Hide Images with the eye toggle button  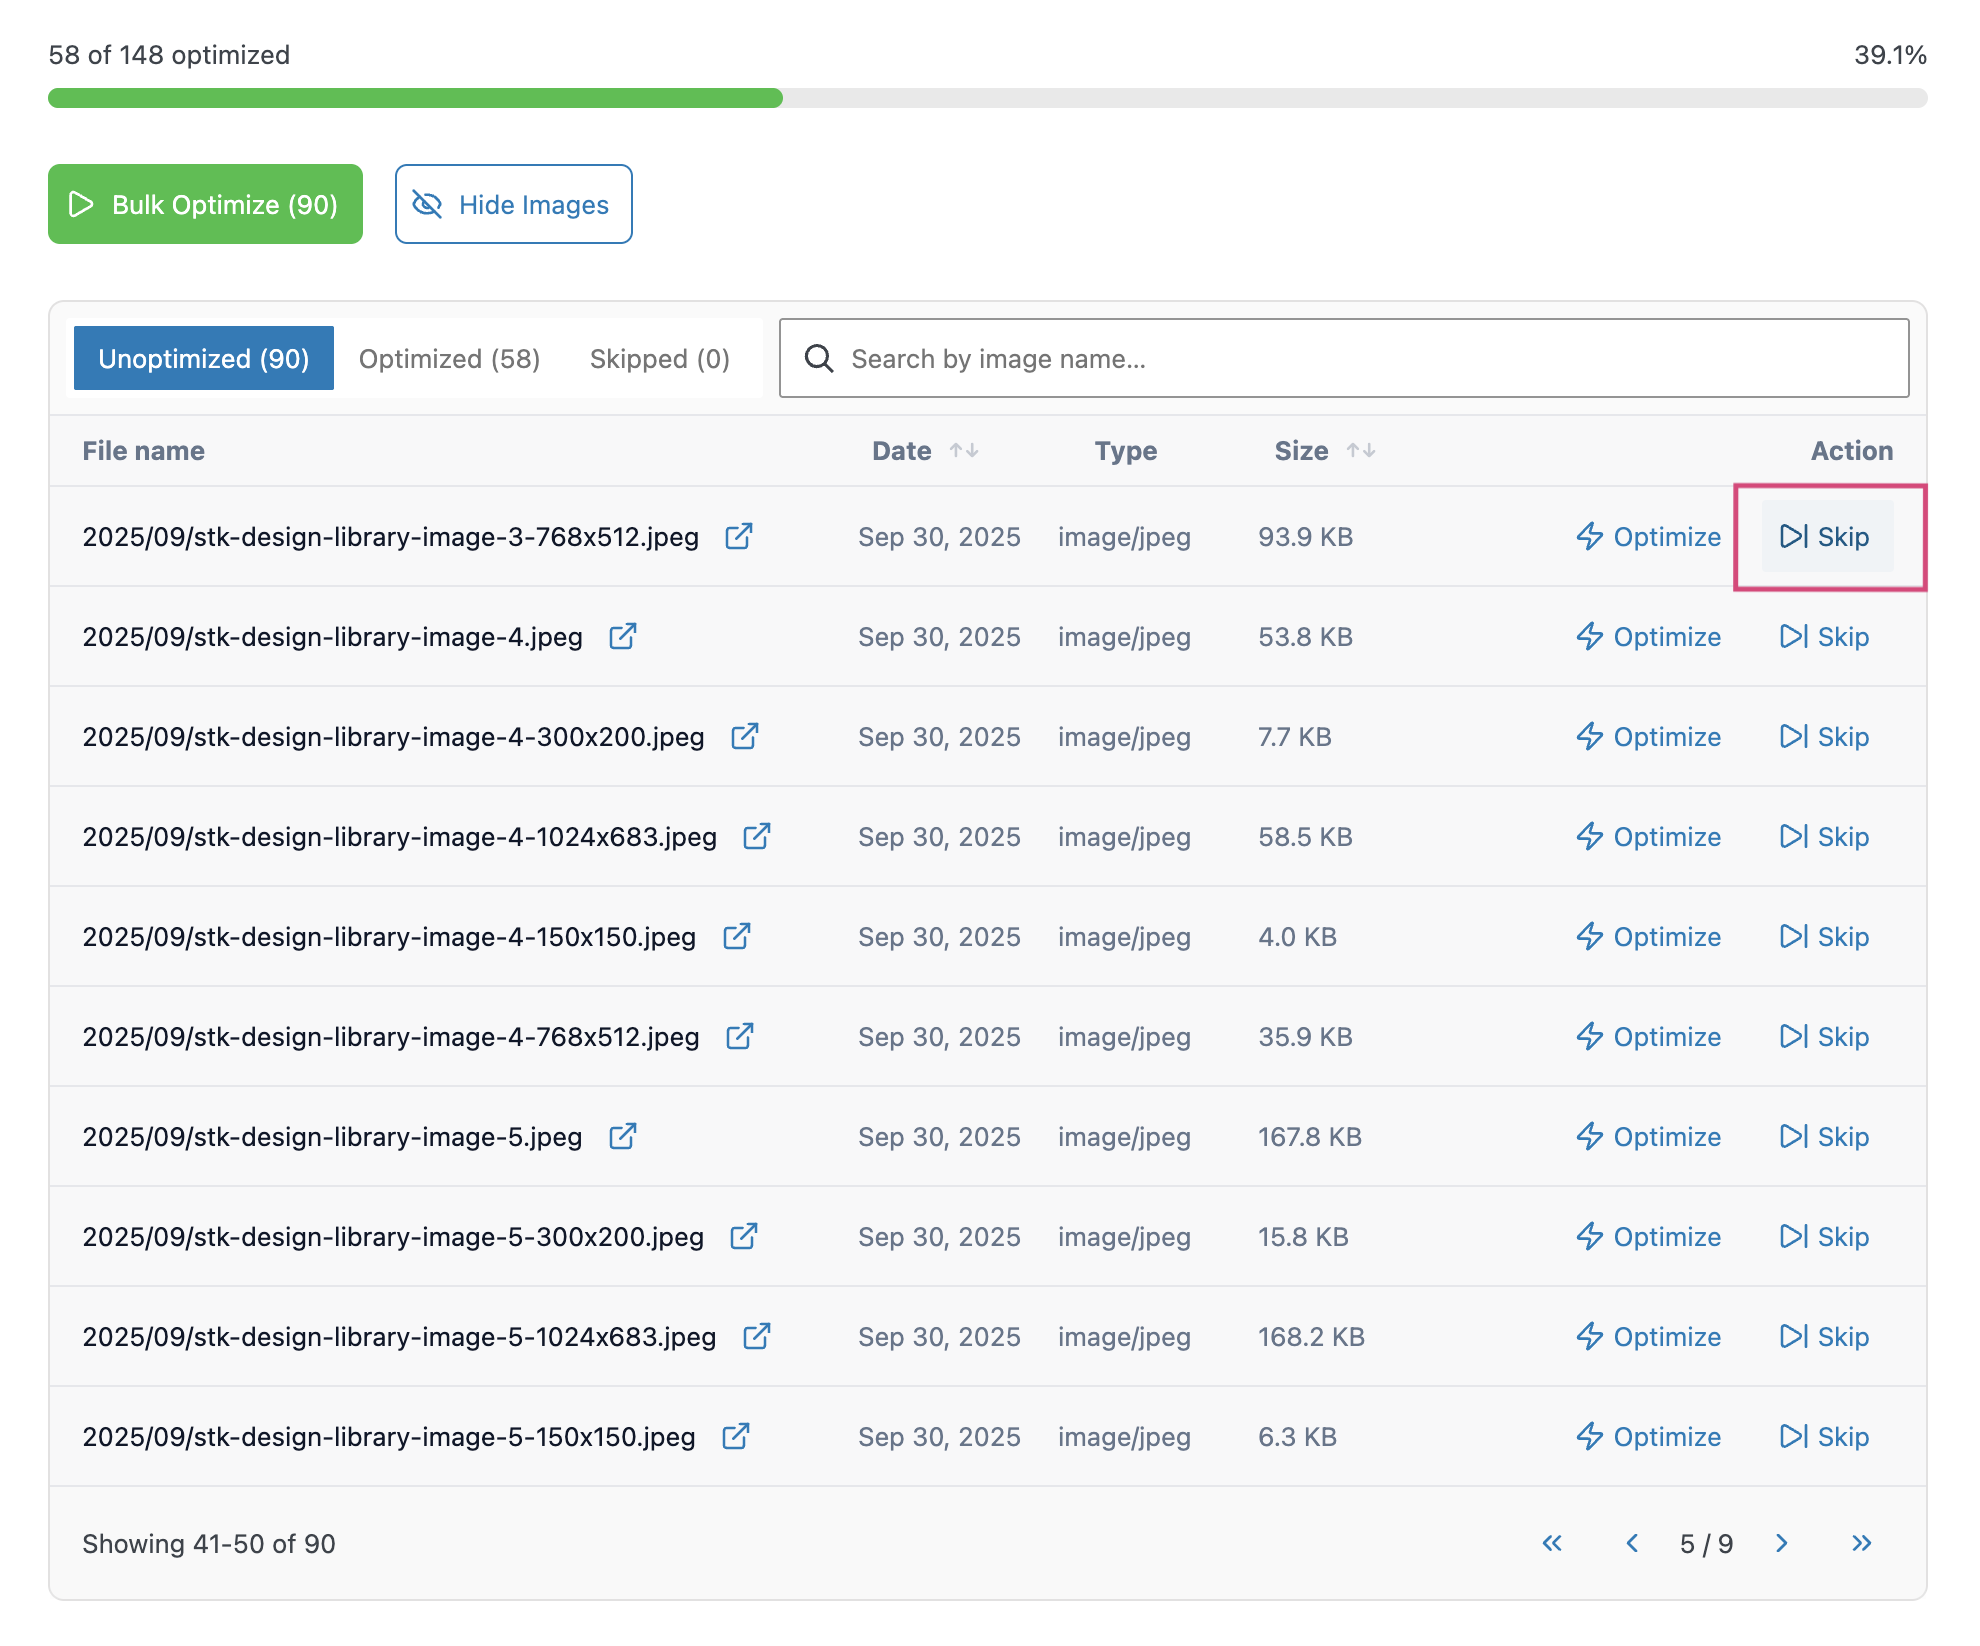513,205
